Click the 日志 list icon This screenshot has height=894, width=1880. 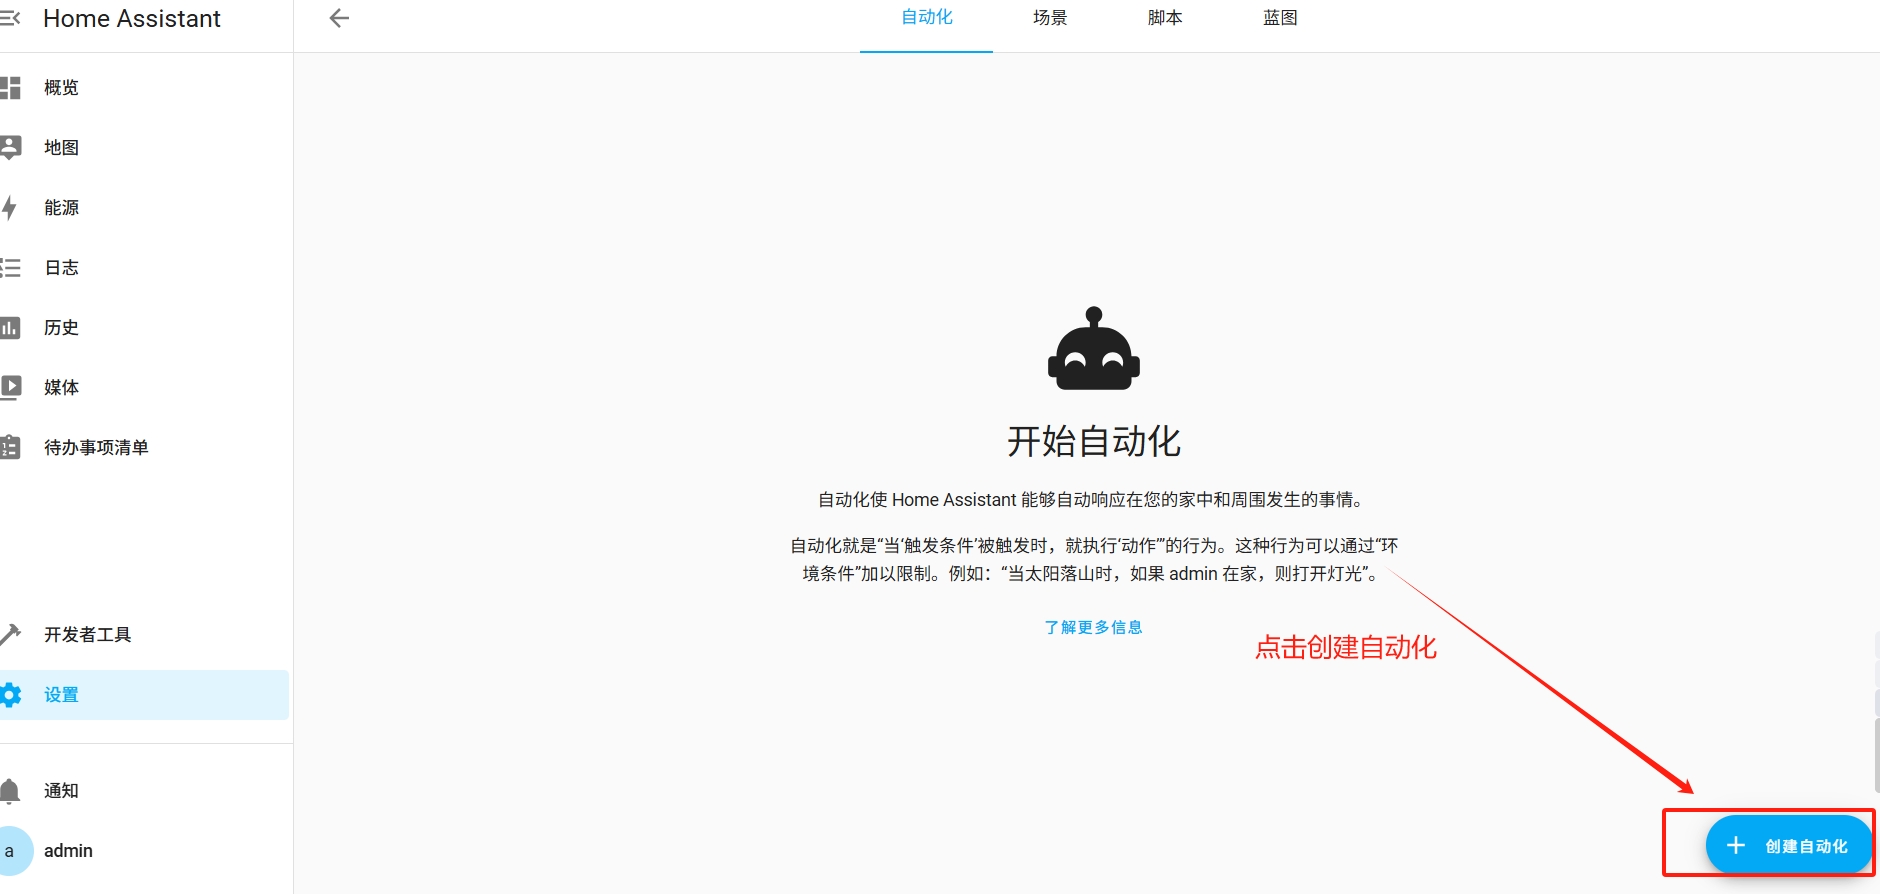pyautogui.click(x=10, y=268)
